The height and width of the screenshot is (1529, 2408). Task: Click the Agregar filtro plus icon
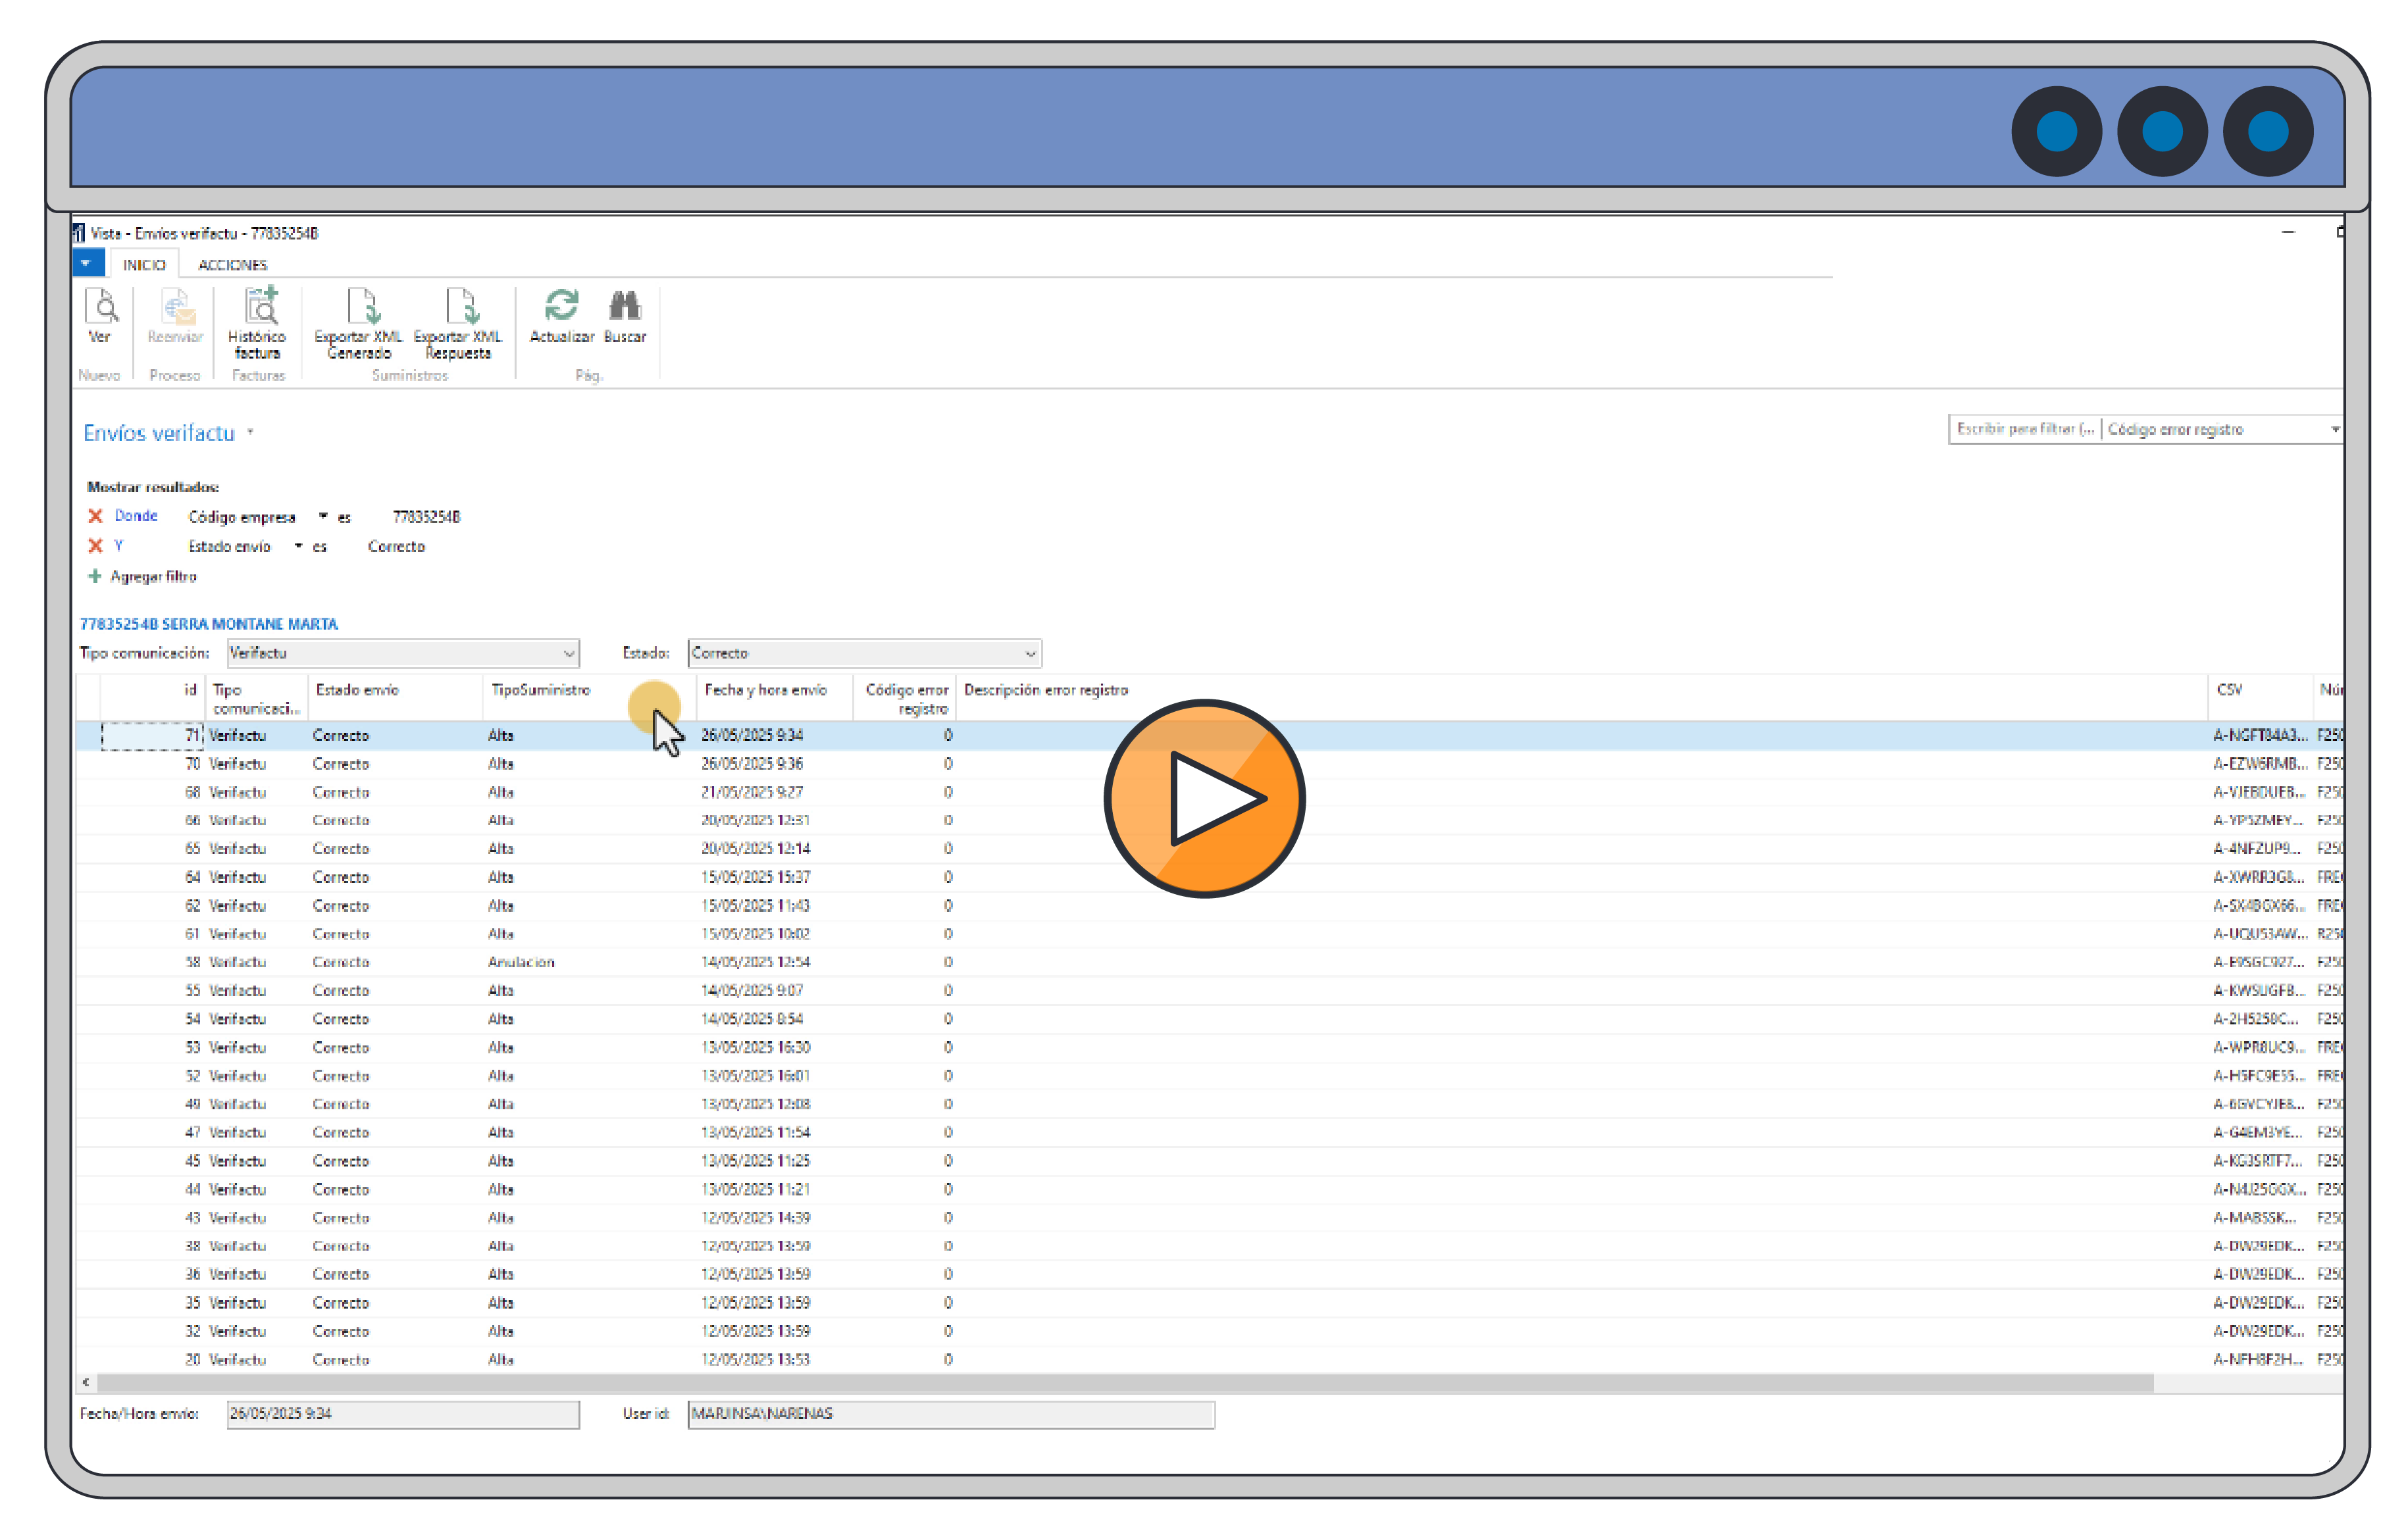click(x=95, y=576)
